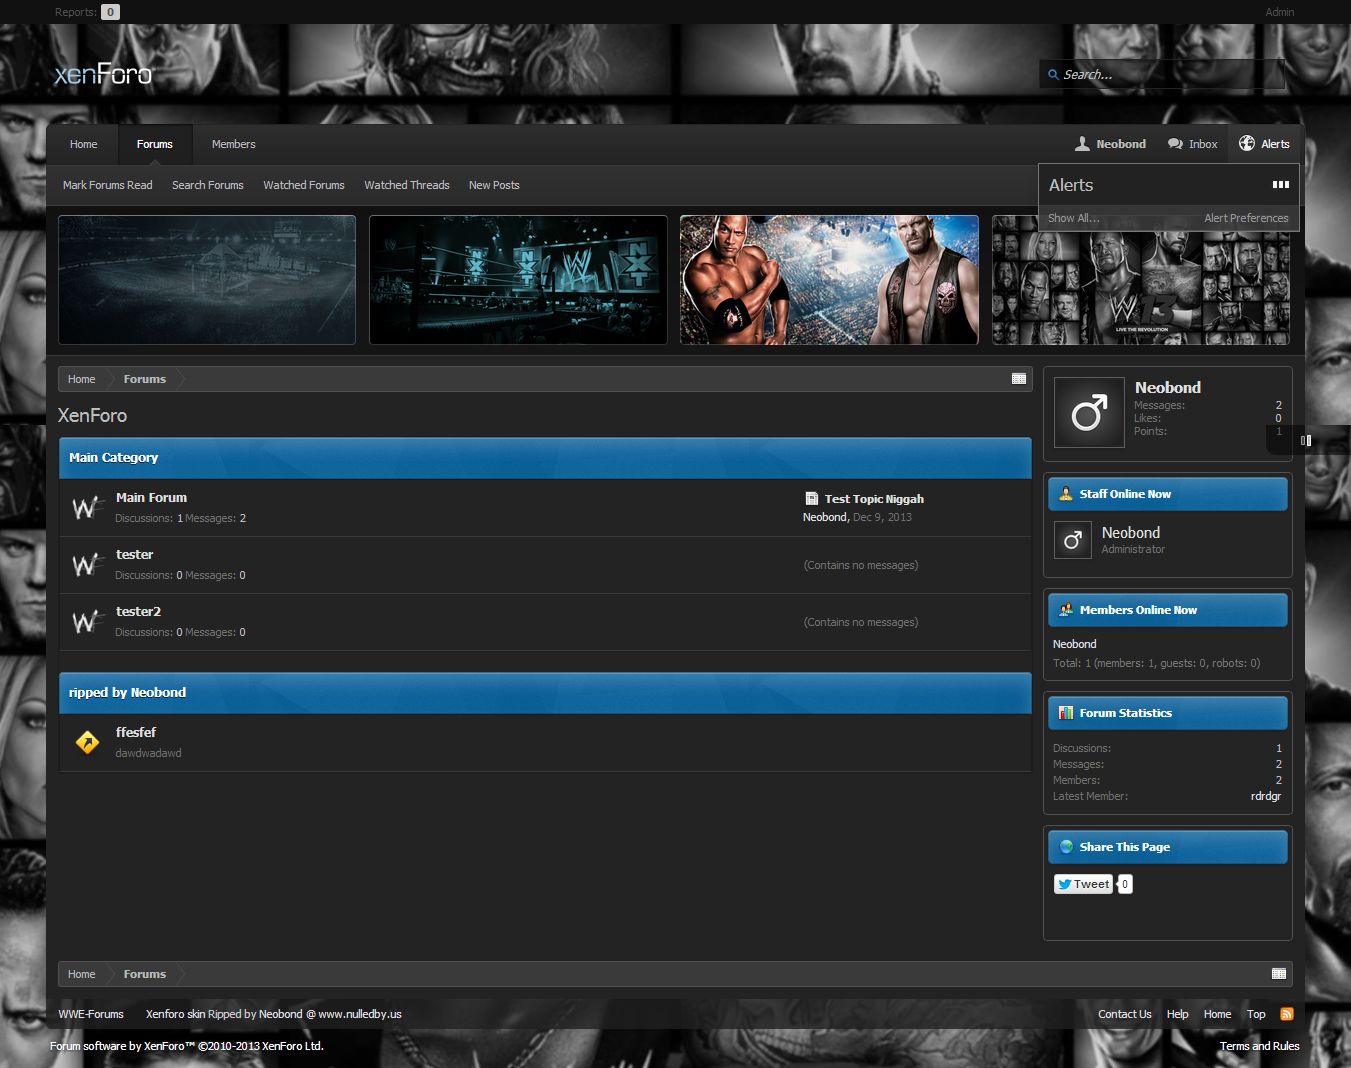Open quick navigation icon in top breadcrumb

pyautogui.click(x=1018, y=379)
